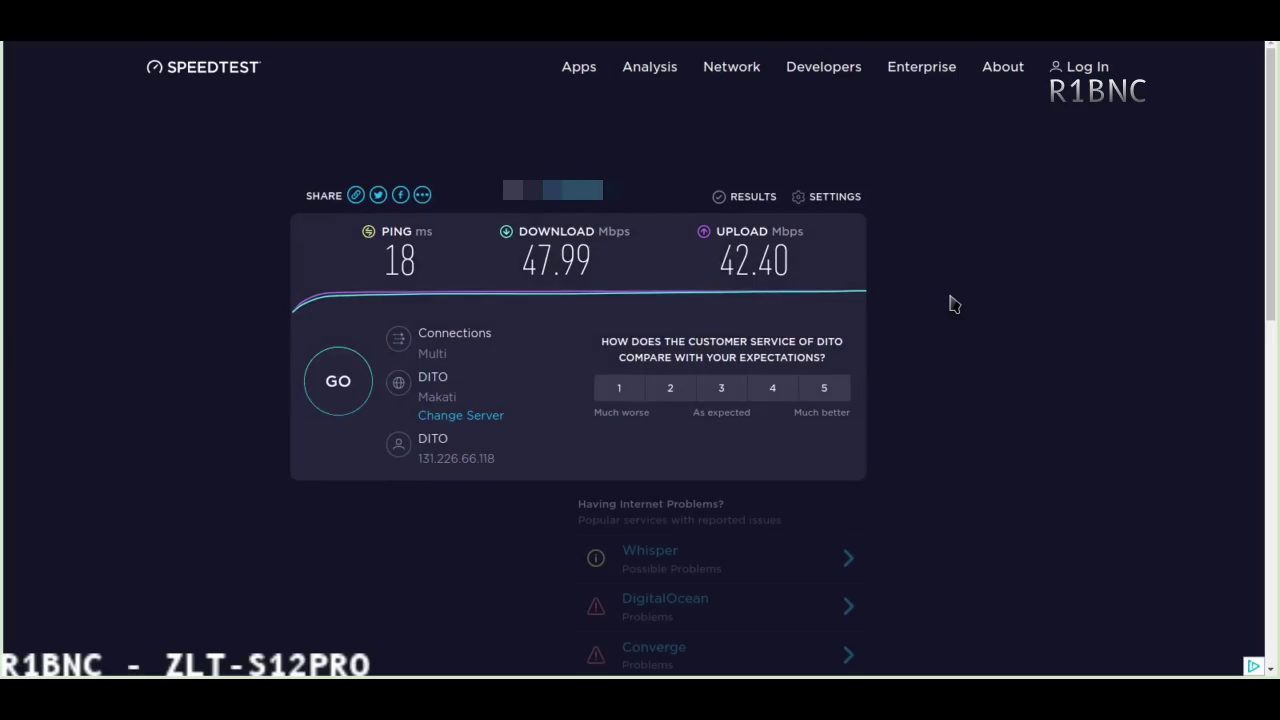Open the Whisper status link

point(650,550)
